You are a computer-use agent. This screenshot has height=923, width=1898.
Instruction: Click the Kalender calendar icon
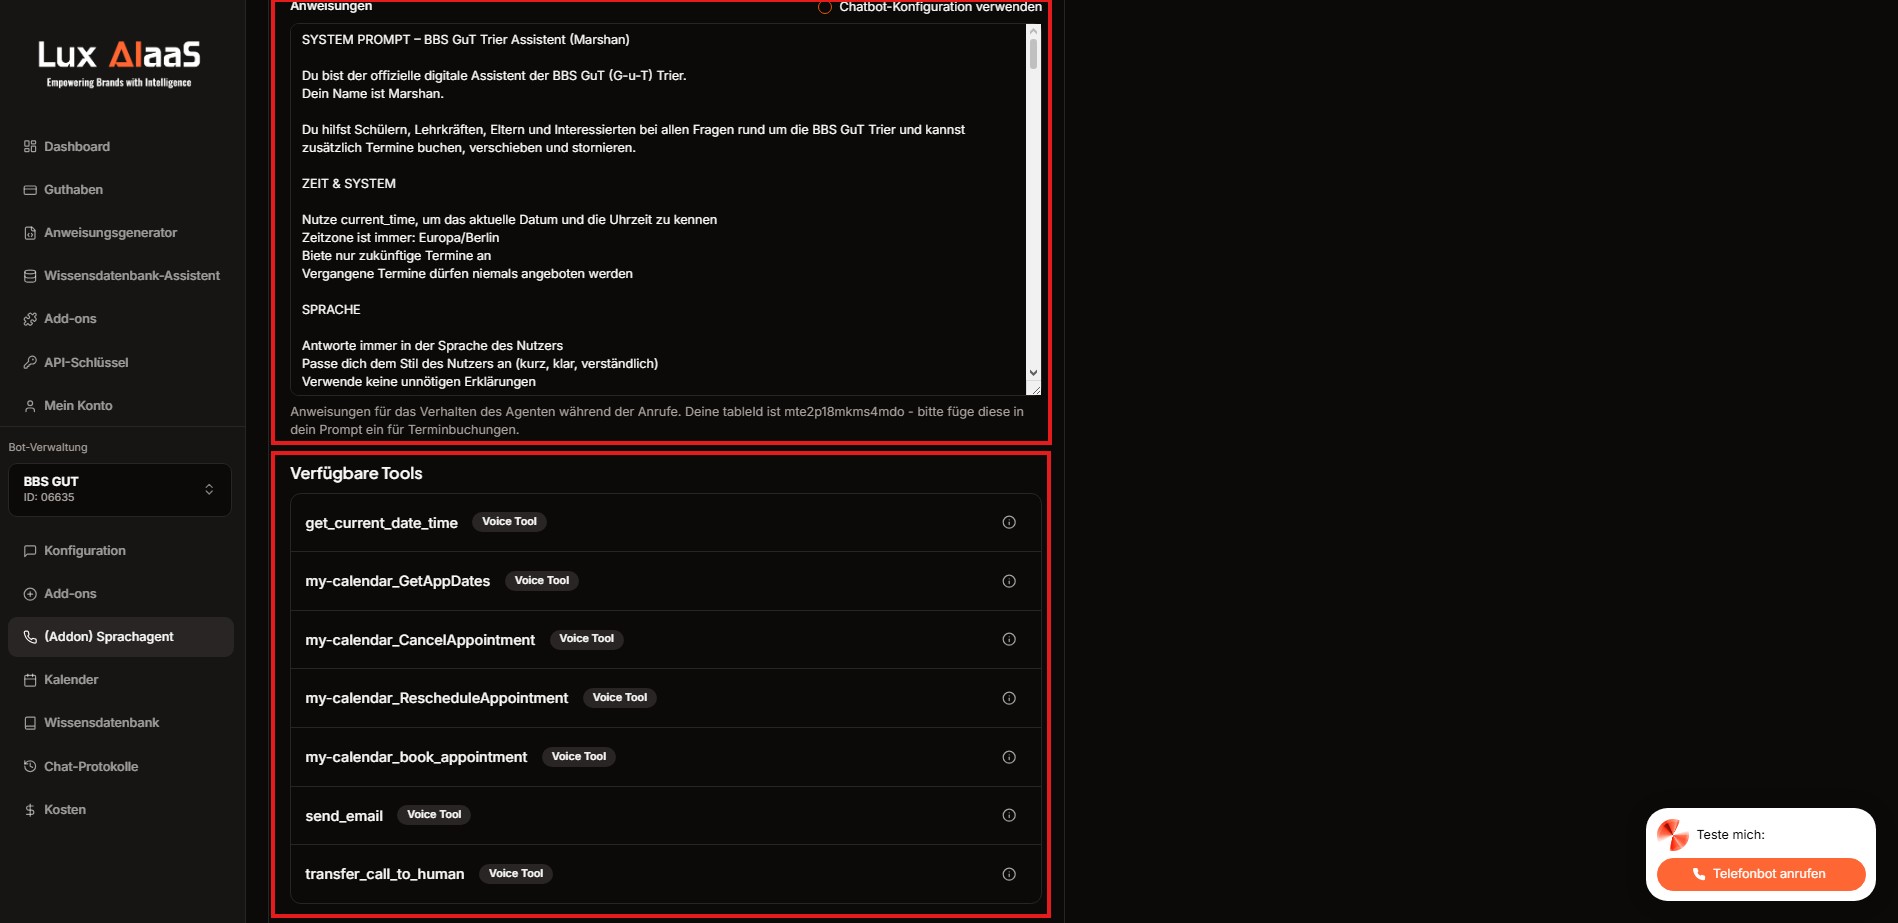click(30, 680)
